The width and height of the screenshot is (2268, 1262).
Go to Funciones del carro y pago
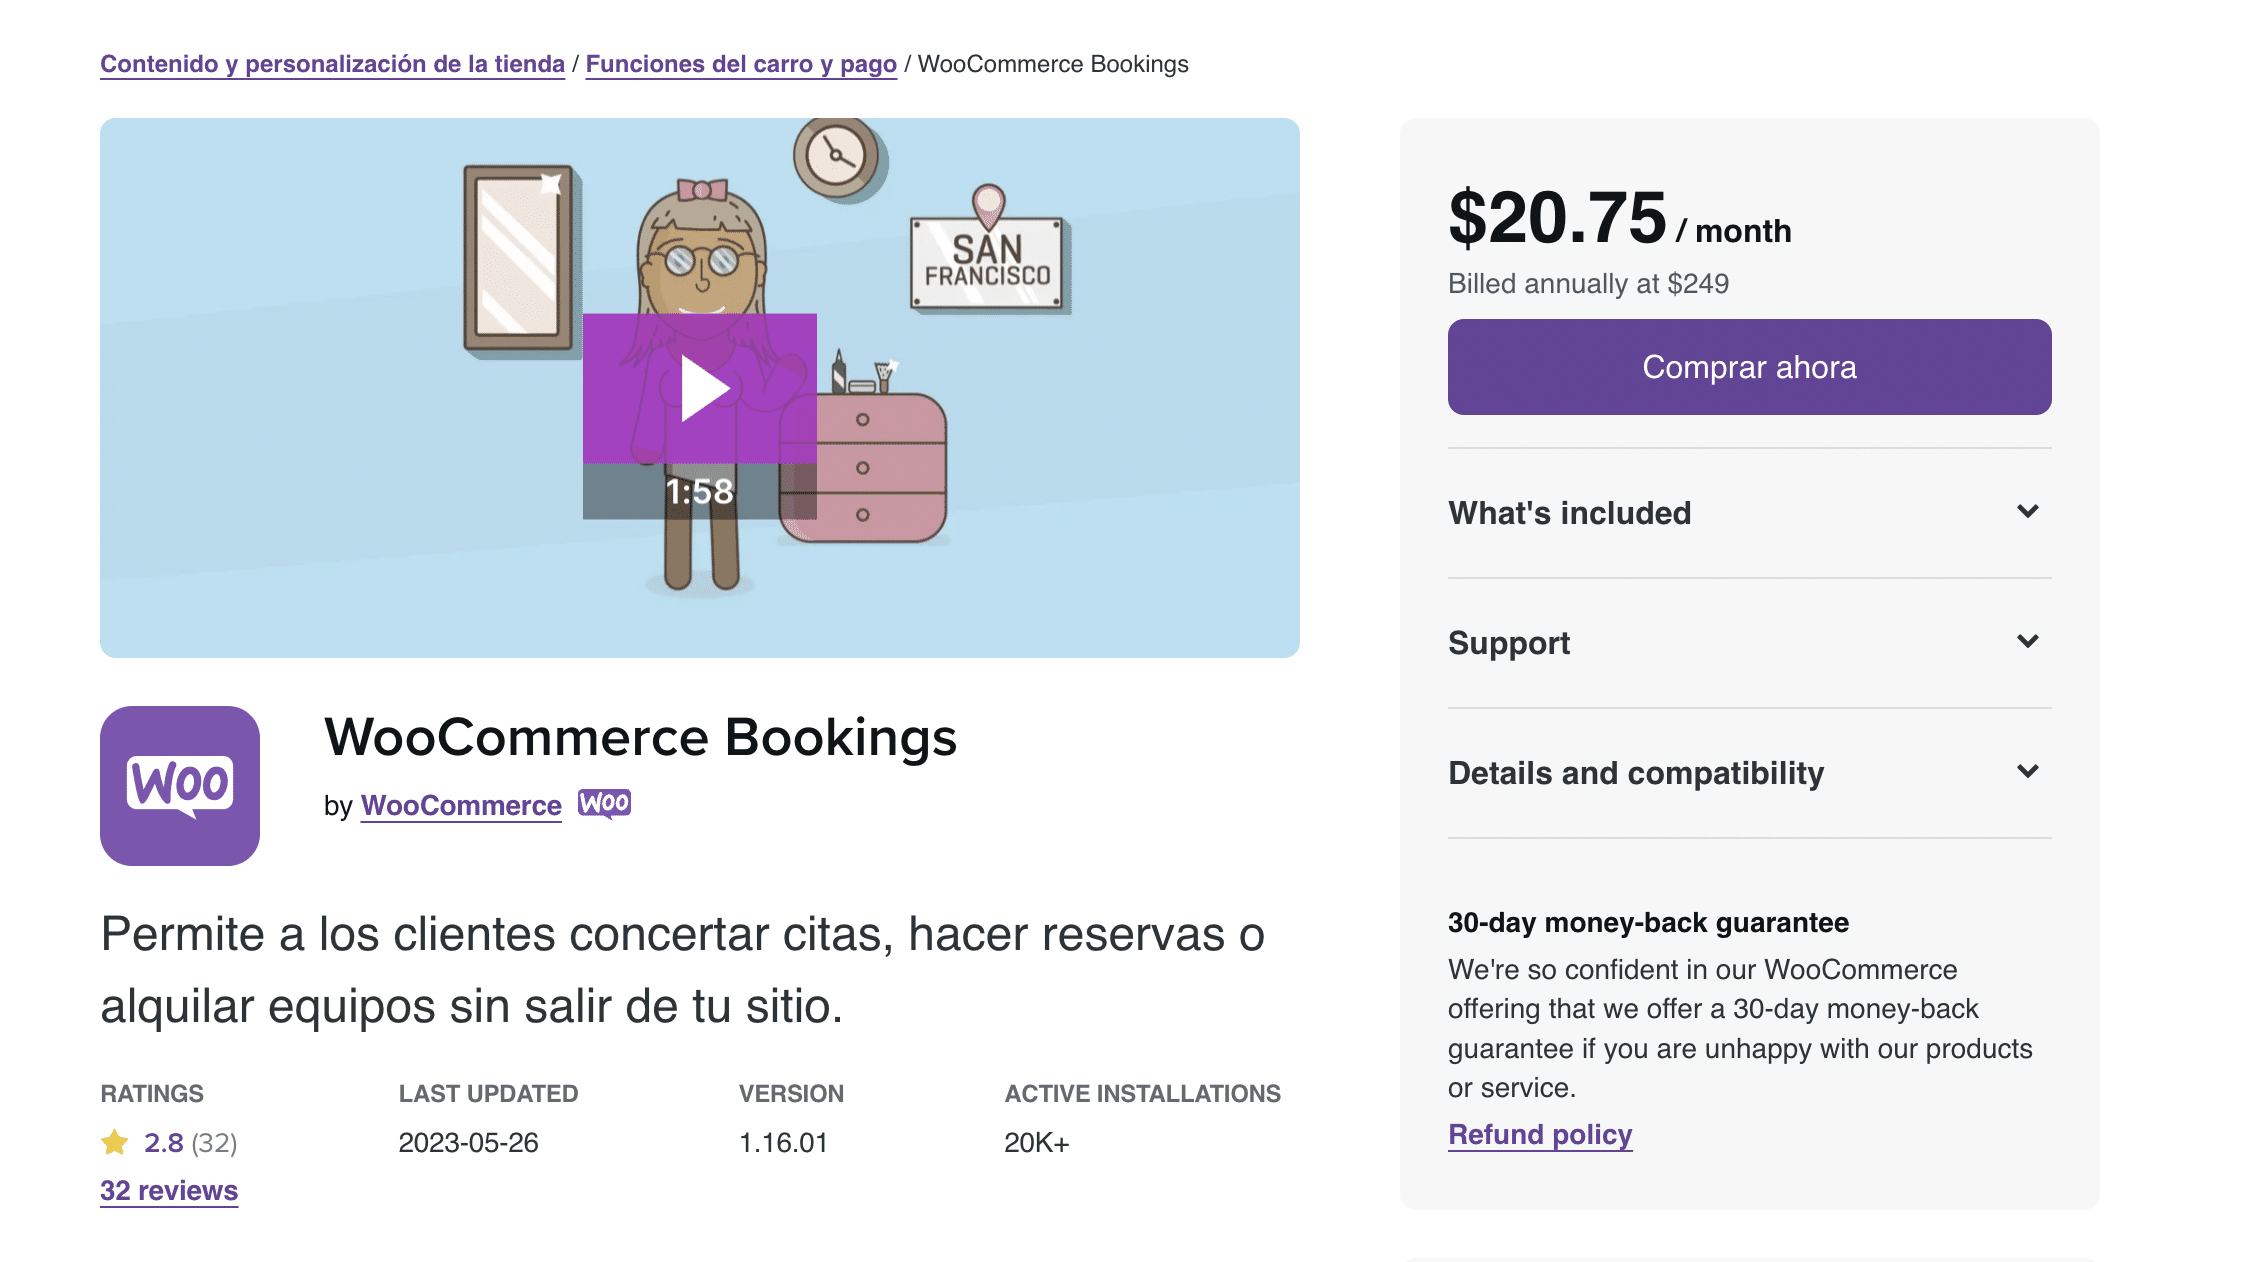tap(741, 64)
